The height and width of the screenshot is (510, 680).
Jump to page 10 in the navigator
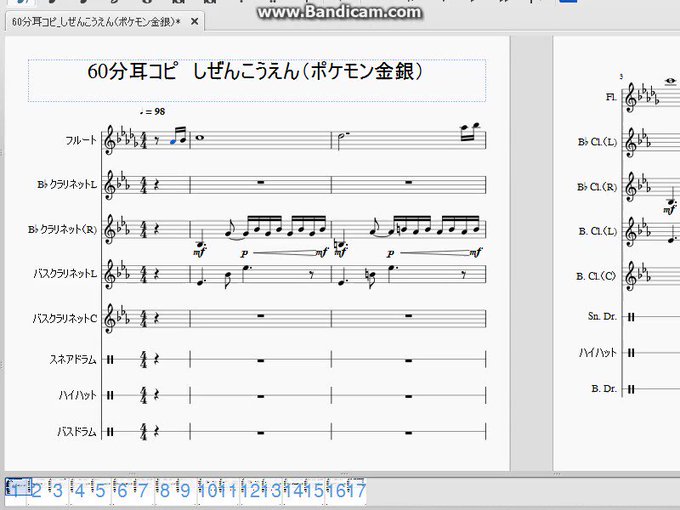207,490
